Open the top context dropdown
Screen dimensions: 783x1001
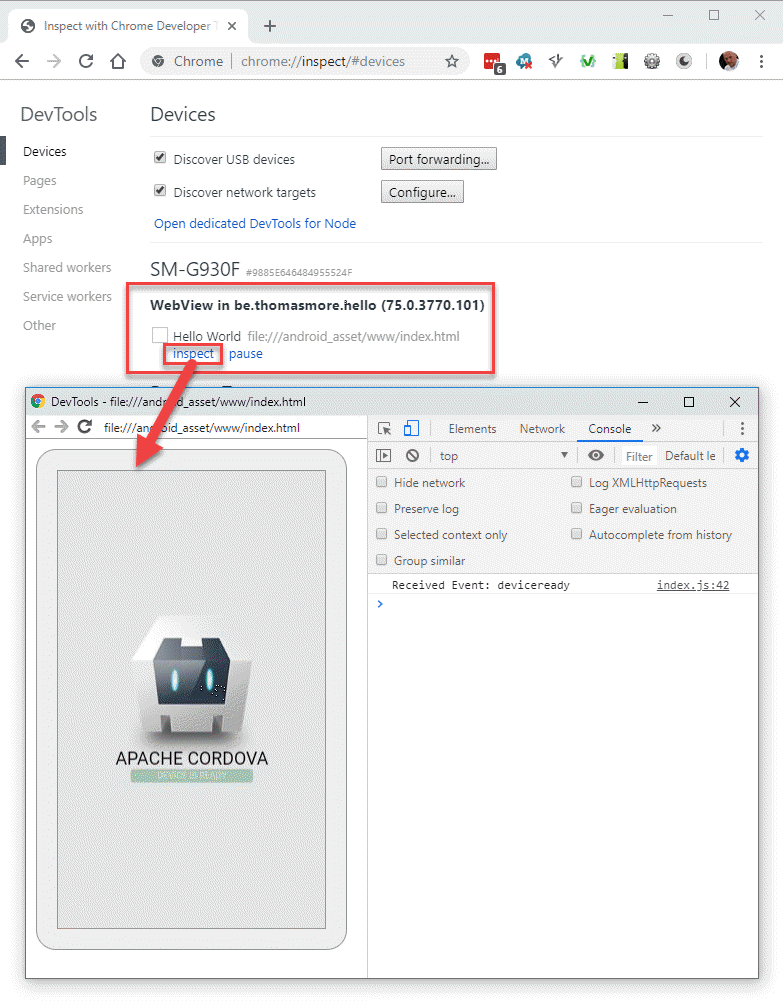(x=503, y=456)
